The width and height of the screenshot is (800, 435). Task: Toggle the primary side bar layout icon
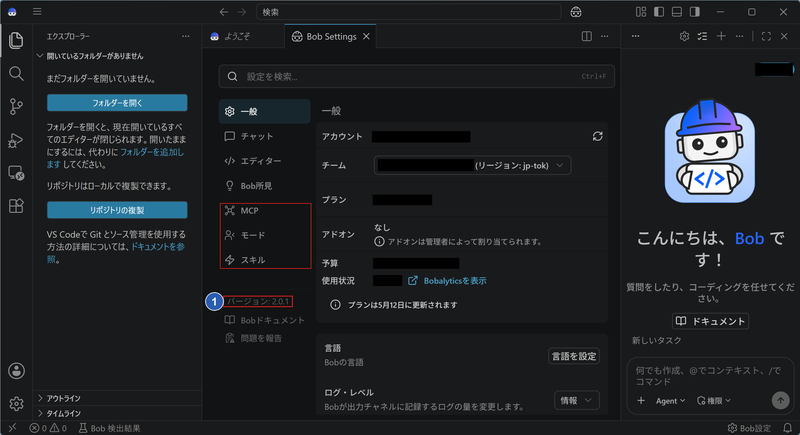[659, 12]
